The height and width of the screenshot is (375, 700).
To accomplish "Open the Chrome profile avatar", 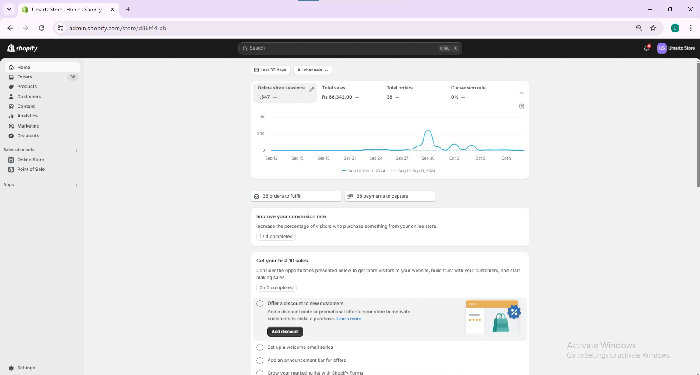I will 675,28.
